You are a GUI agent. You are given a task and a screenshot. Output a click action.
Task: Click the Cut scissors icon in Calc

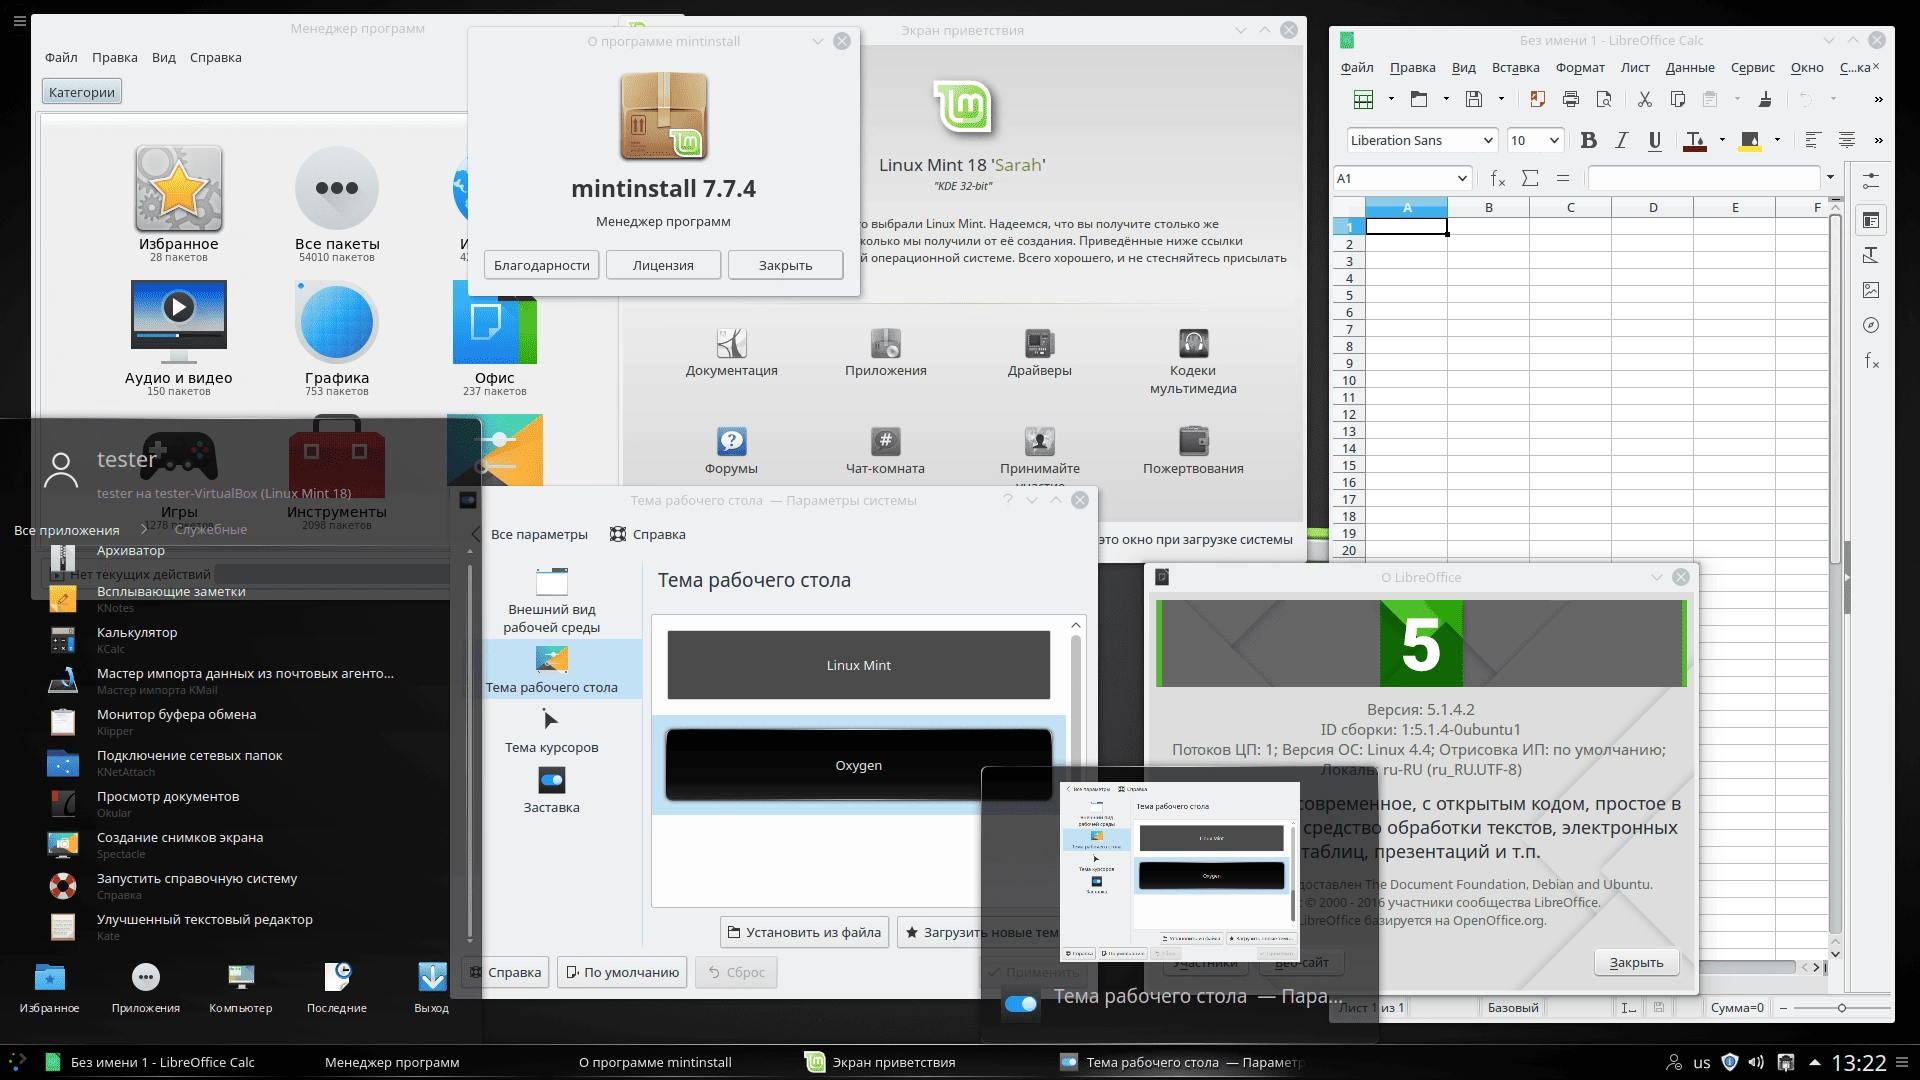pyautogui.click(x=1645, y=99)
